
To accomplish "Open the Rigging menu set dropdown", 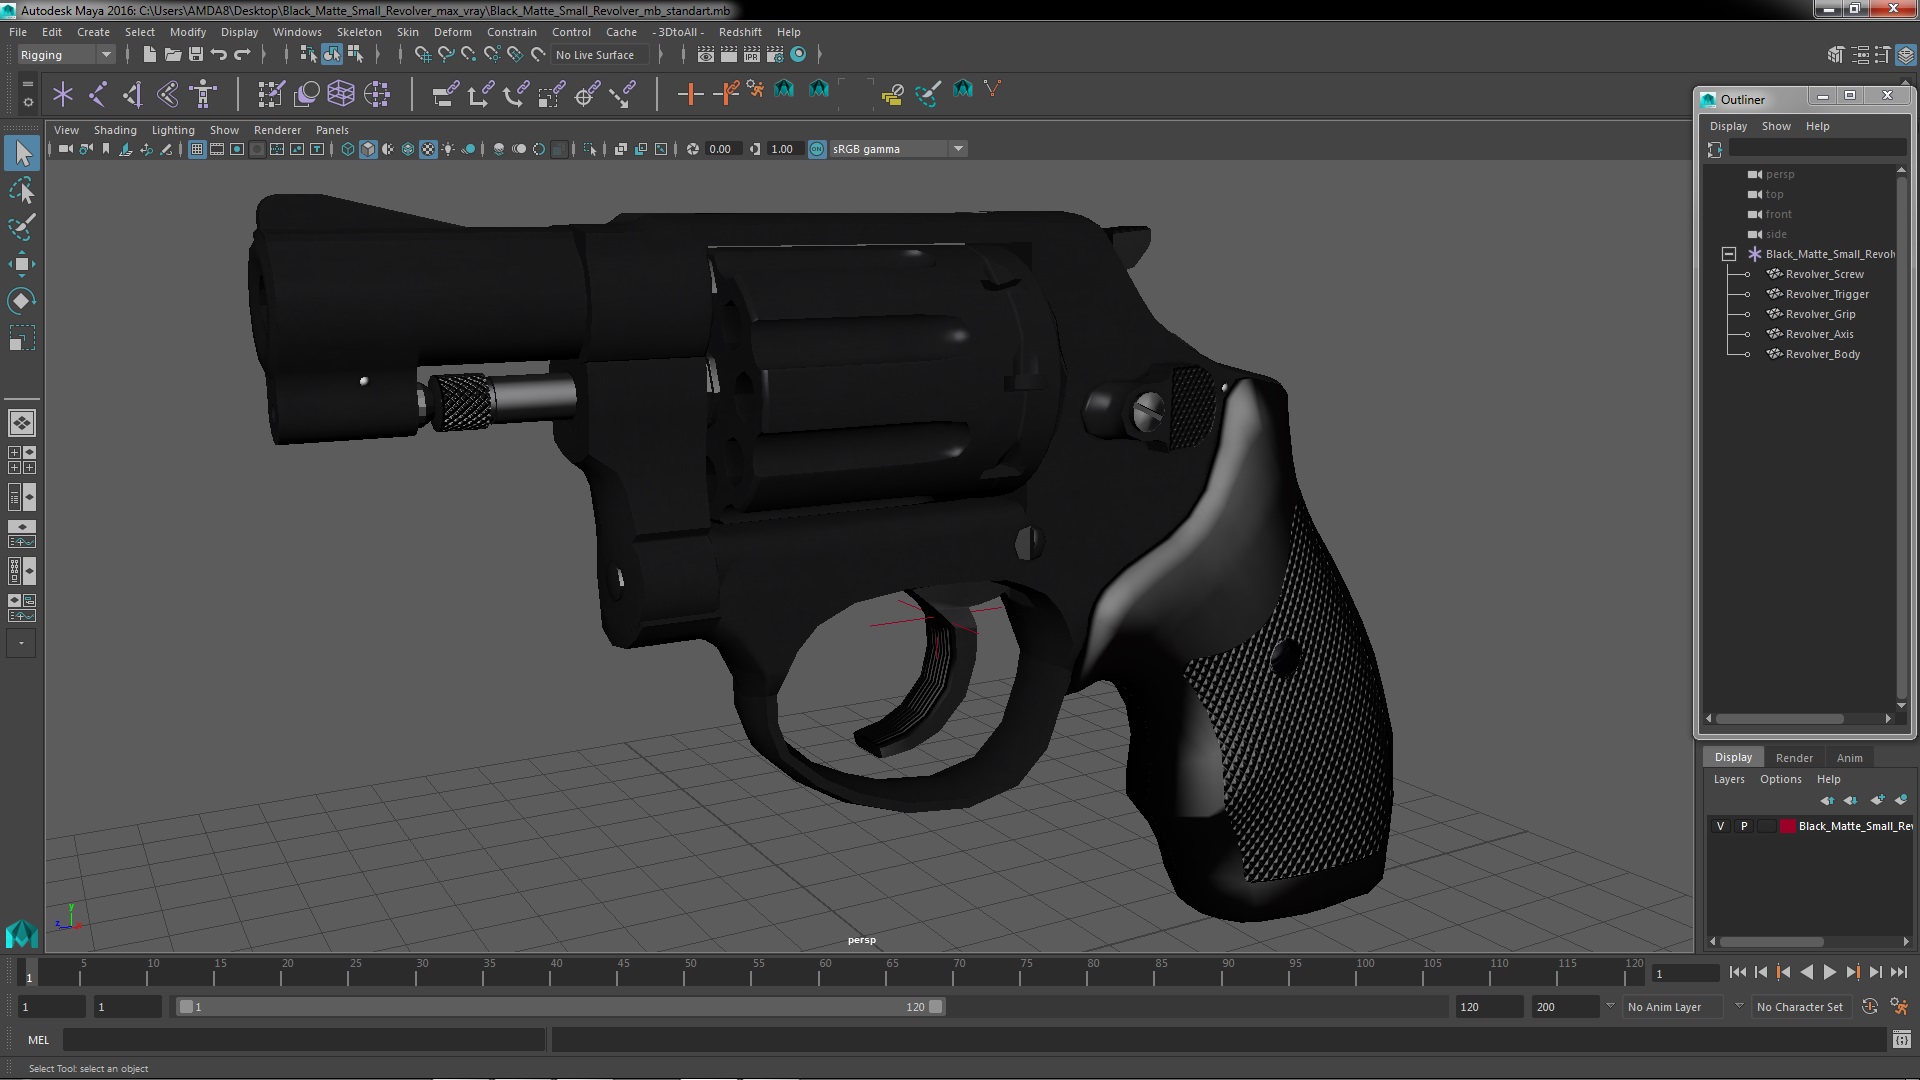I will [66, 55].
